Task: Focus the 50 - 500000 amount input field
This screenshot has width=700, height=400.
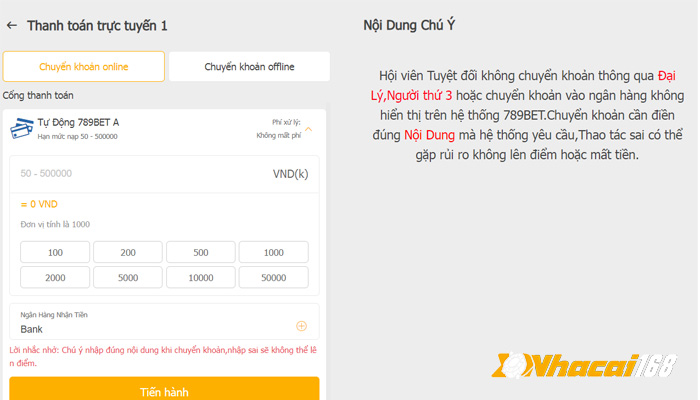Action: pyautogui.click(x=164, y=174)
